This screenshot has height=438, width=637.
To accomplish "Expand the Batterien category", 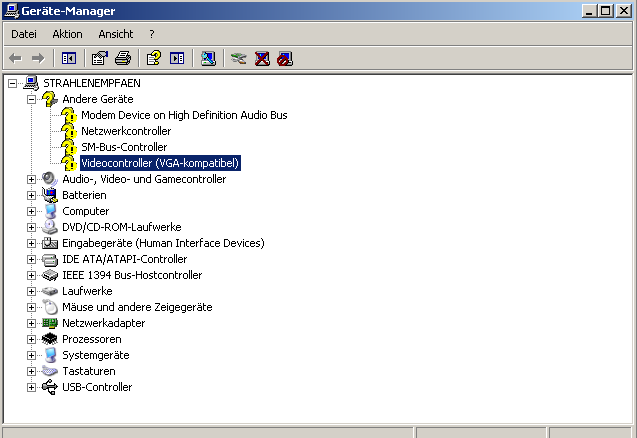I will pyautogui.click(x=31, y=195).
